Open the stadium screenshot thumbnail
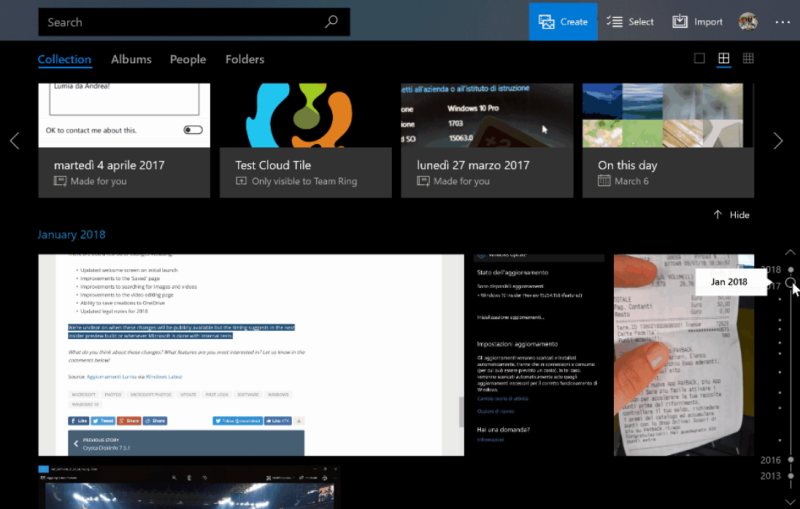This screenshot has width=800, height=509. (189, 487)
